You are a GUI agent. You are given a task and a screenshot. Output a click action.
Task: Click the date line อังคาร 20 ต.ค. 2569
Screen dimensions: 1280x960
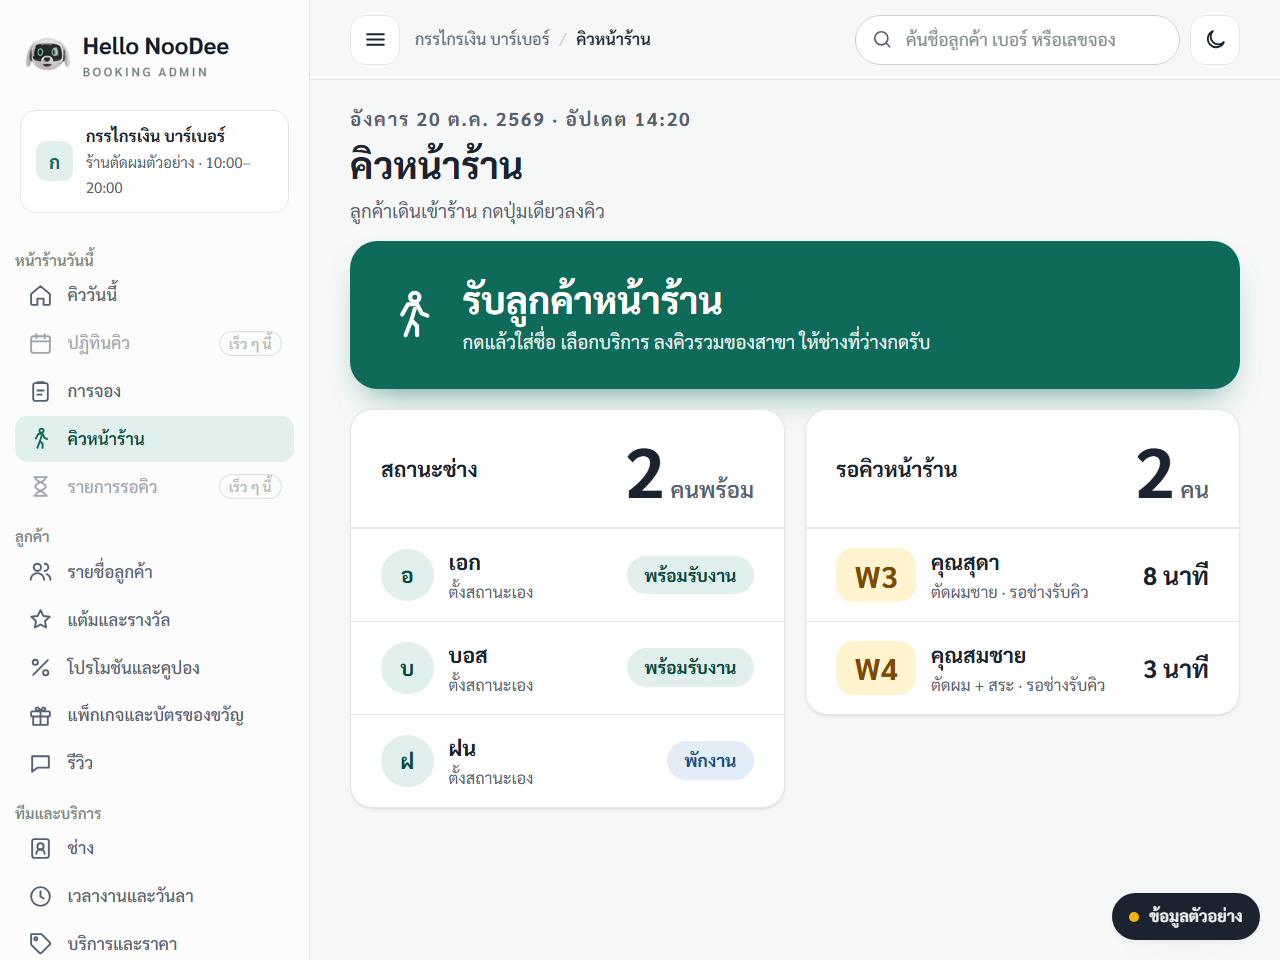click(447, 120)
